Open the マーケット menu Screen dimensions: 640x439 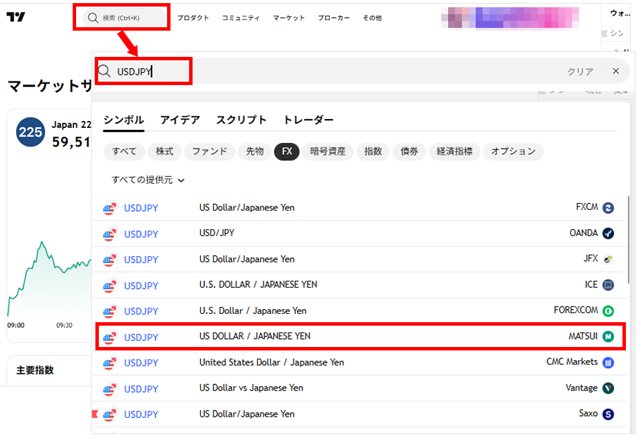tap(289, 18)
